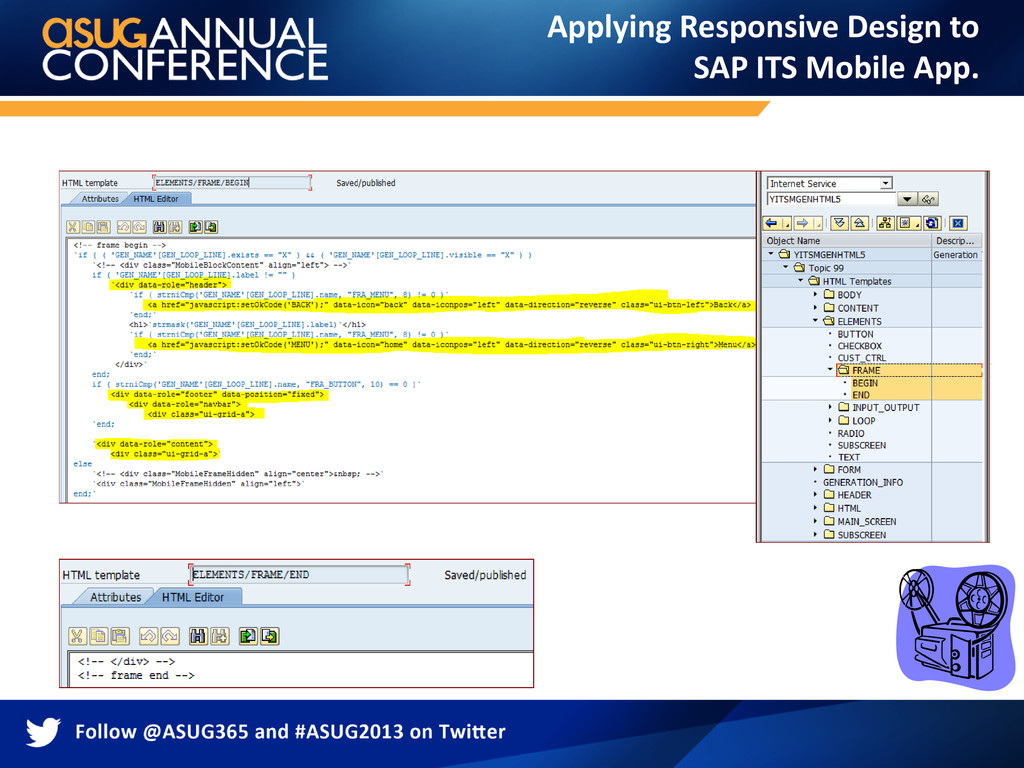
Task: Switch to Attributes tab of FRAME/END template
Action: [x=115, y=597]
